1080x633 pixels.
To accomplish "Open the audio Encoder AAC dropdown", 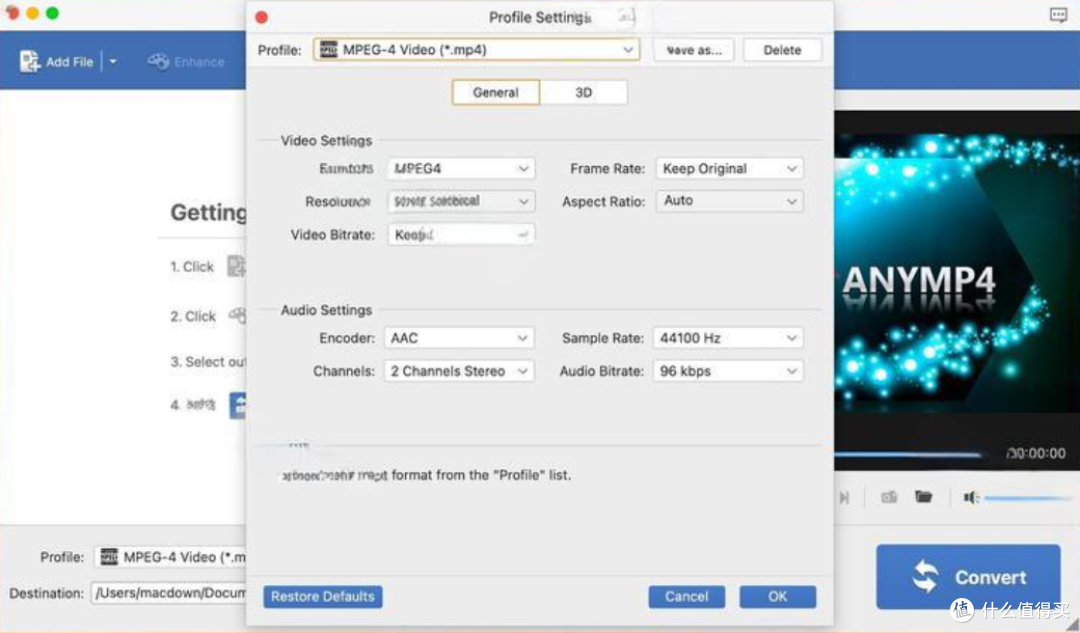I will click(459, 338).
